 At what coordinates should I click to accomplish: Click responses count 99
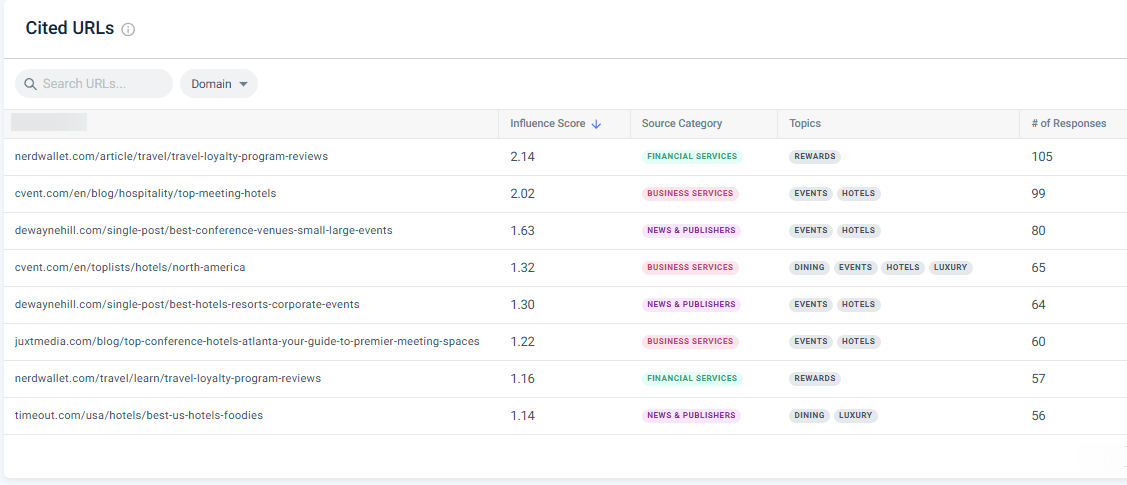[x=1039, y=194]
